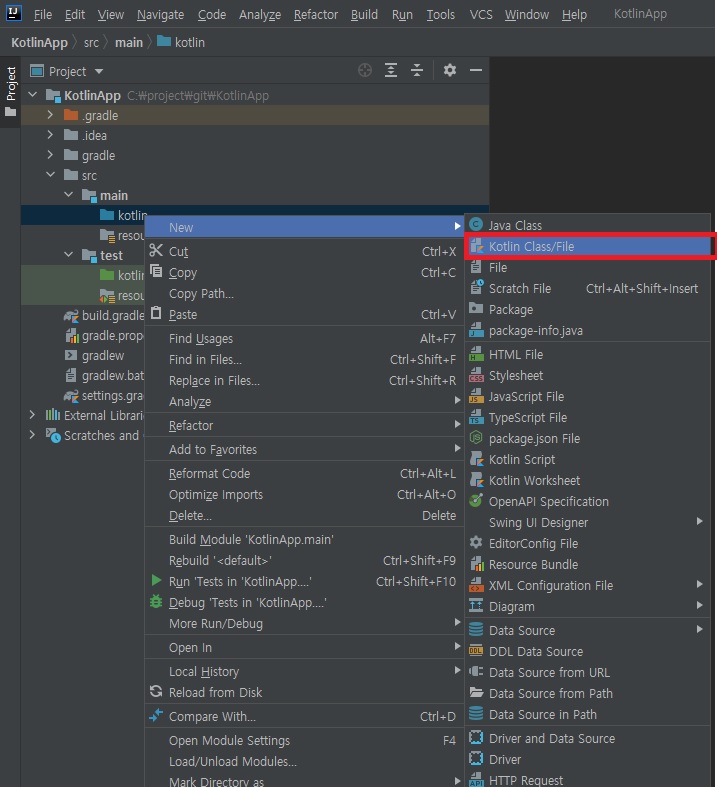
Task: Choose Reformat Code in context menu
Action: point(304,473)
